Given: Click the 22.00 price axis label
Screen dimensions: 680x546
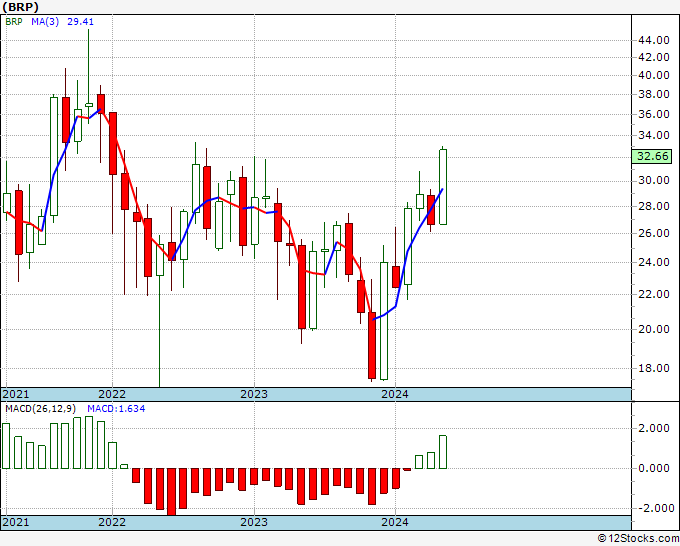Looking at the screenshot, I should point(654,294).
